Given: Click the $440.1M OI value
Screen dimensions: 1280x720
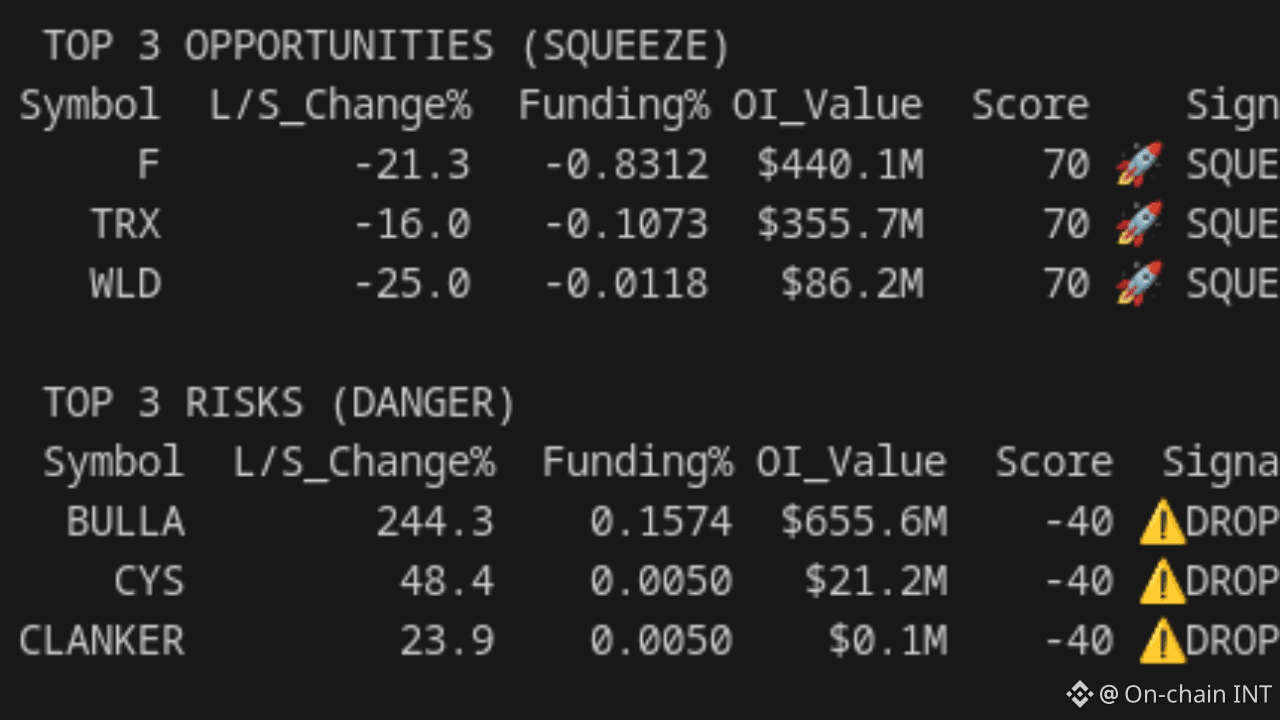Looking at the screenshot, I should (x=840, y=165).
